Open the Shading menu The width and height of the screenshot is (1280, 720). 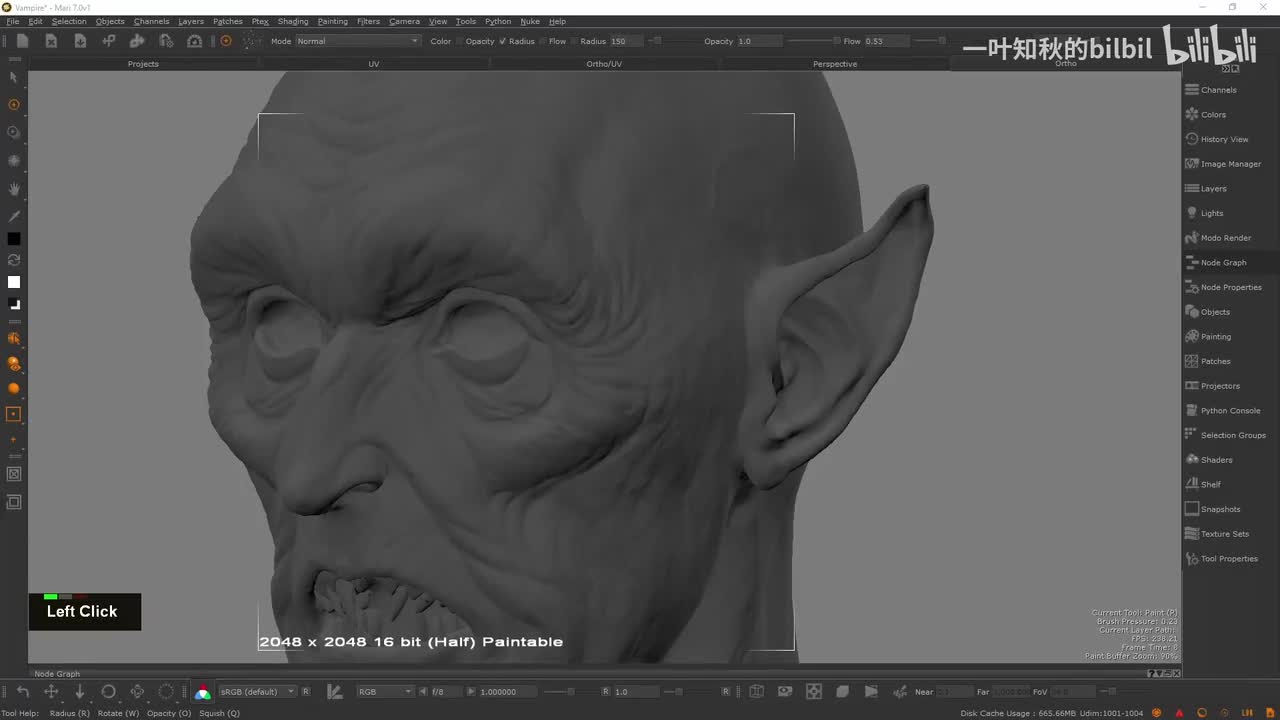pyautogui.click(x=293, y=21)
